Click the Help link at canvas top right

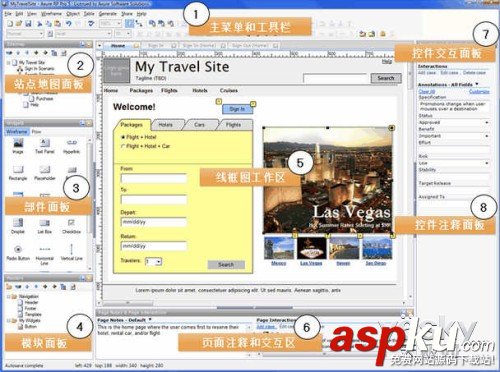[387, 62]
